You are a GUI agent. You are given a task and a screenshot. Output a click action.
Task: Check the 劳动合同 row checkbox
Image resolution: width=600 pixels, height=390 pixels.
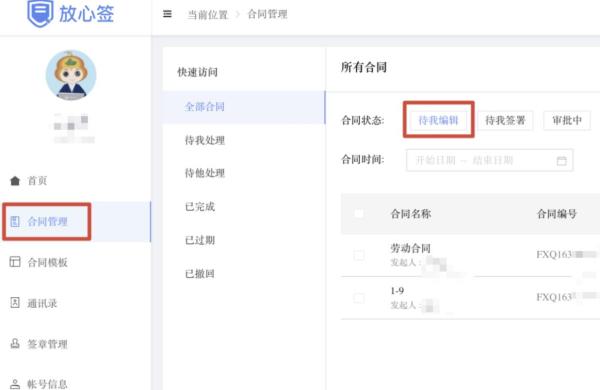click(359, 255)
